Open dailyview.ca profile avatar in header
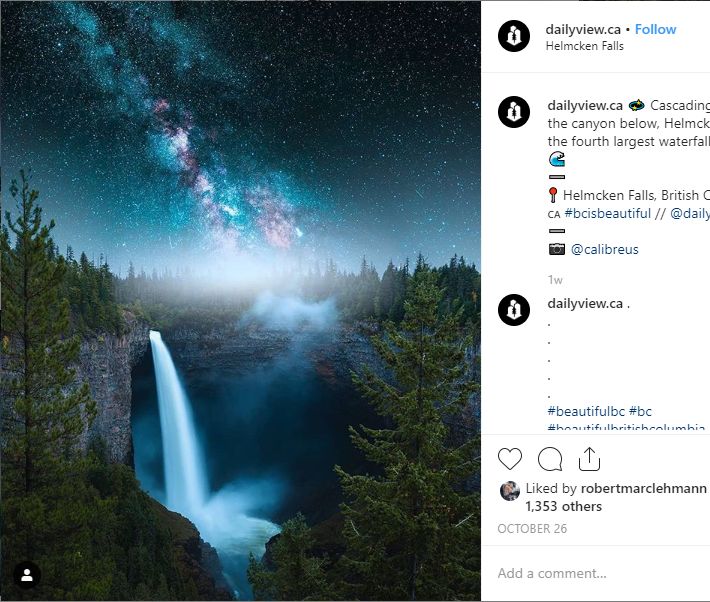Screen dimensions: 710x602 pyautogui.click(x=514, y=36)
